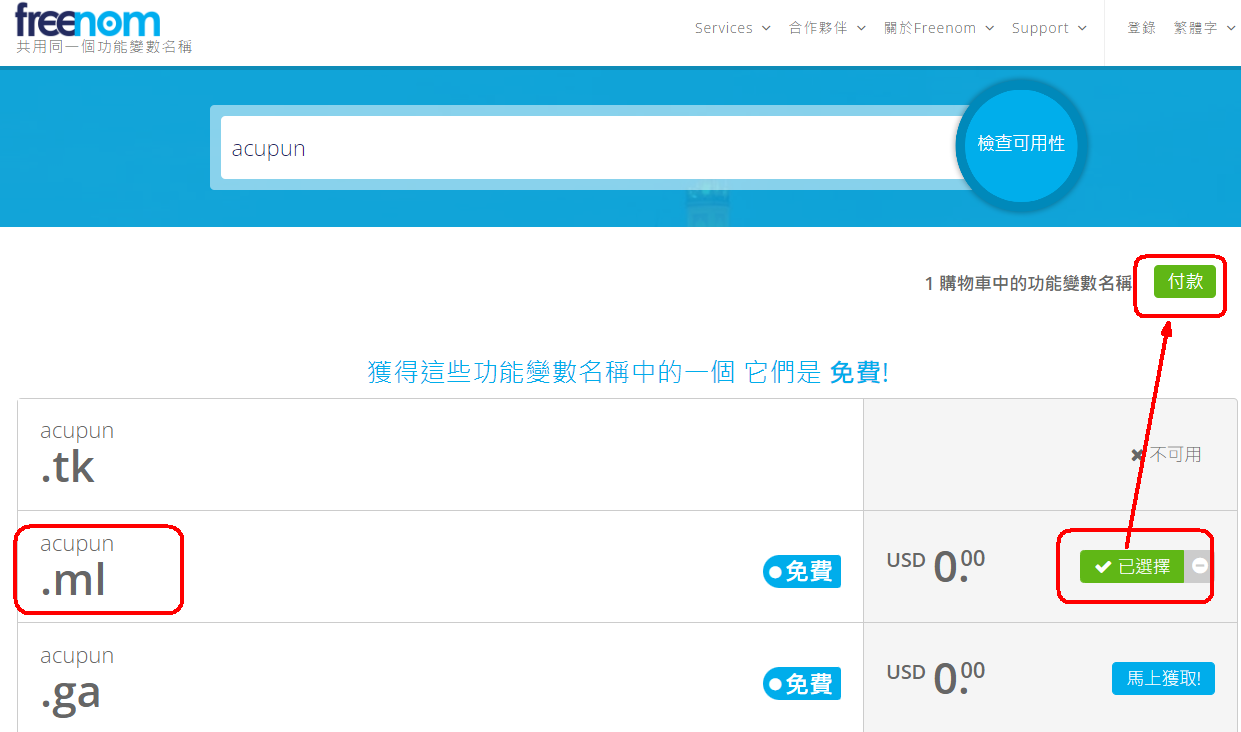The image size is (1241, 732).
Task: Select the 免費 badge on the .ml row
Action: point(802,571)
